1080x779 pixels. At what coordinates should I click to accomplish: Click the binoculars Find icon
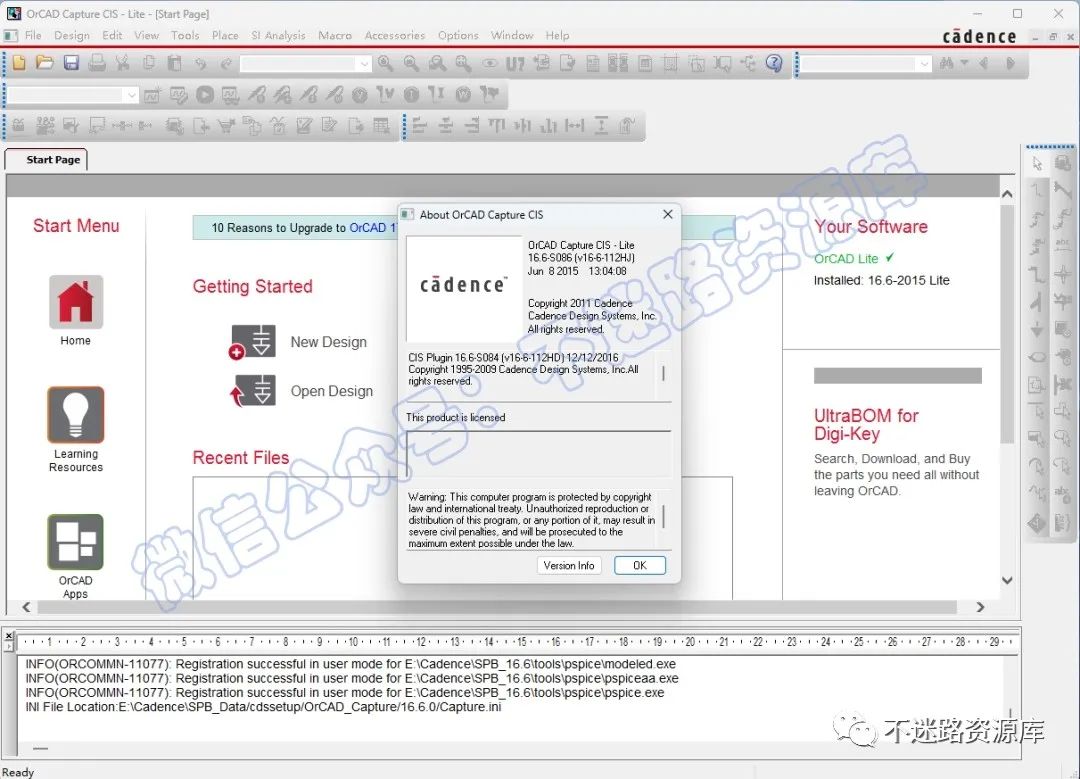pos(947,63)
